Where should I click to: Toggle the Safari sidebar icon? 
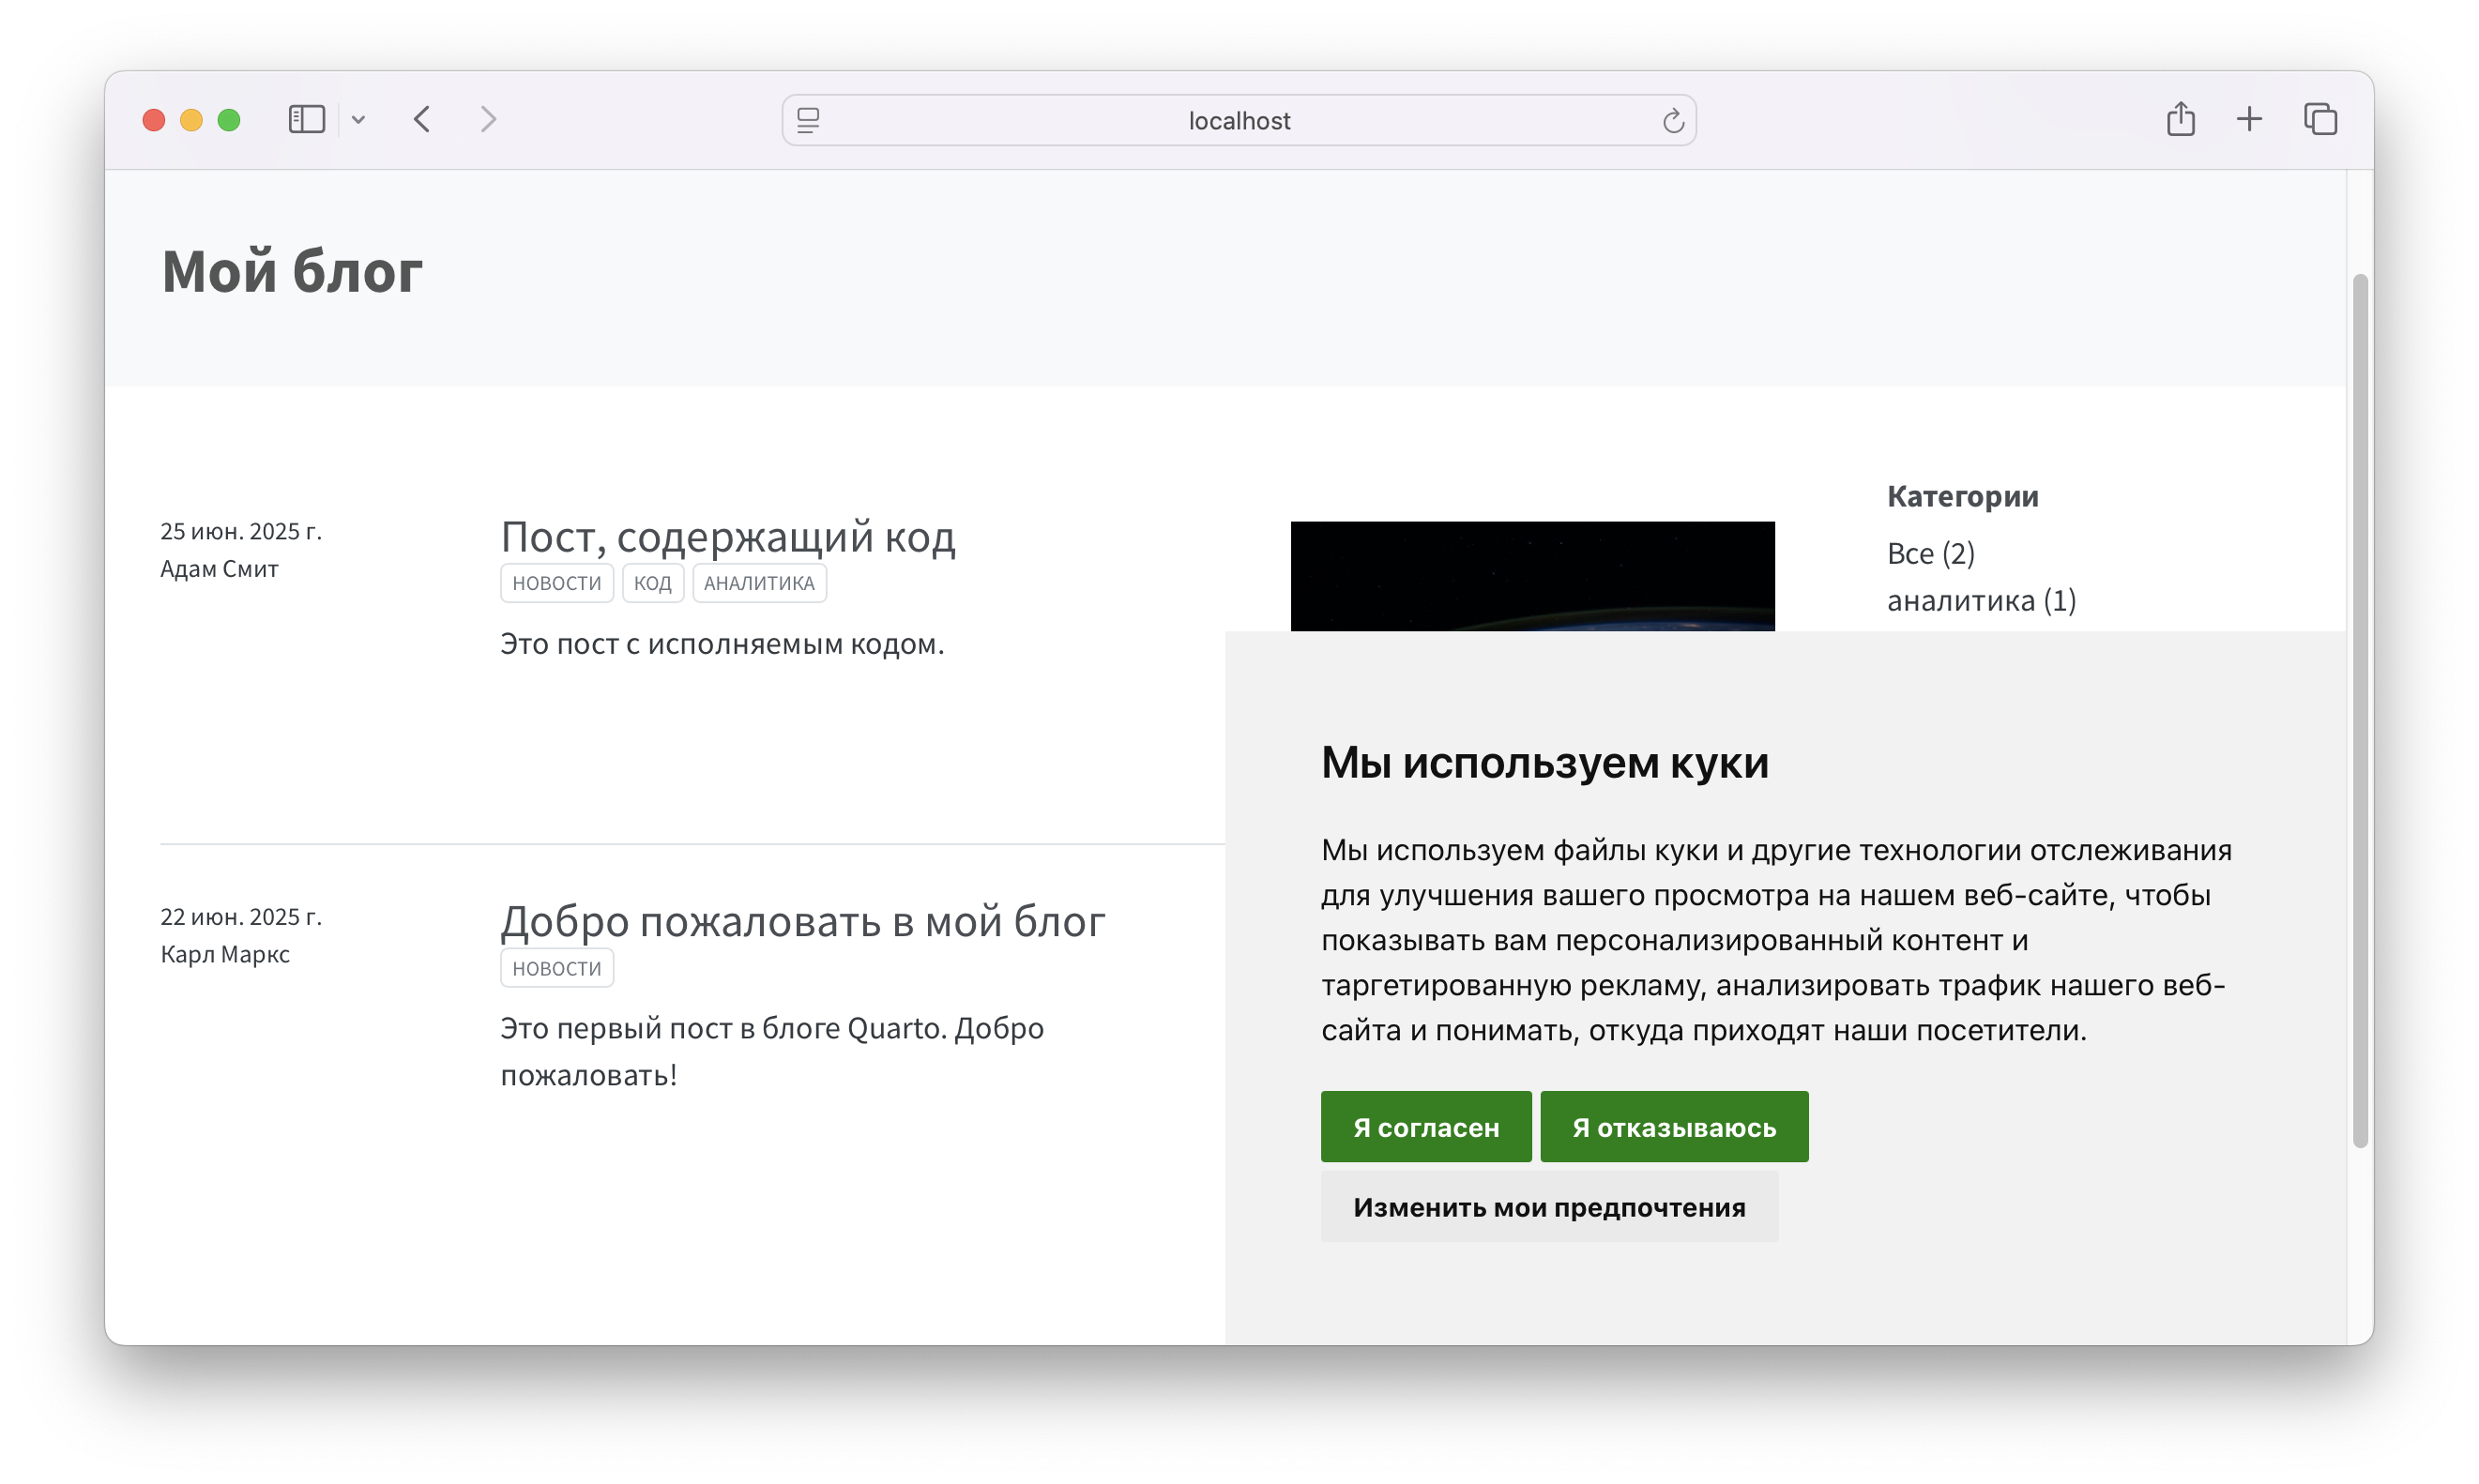pyautogui.click(x=306, y=120)
